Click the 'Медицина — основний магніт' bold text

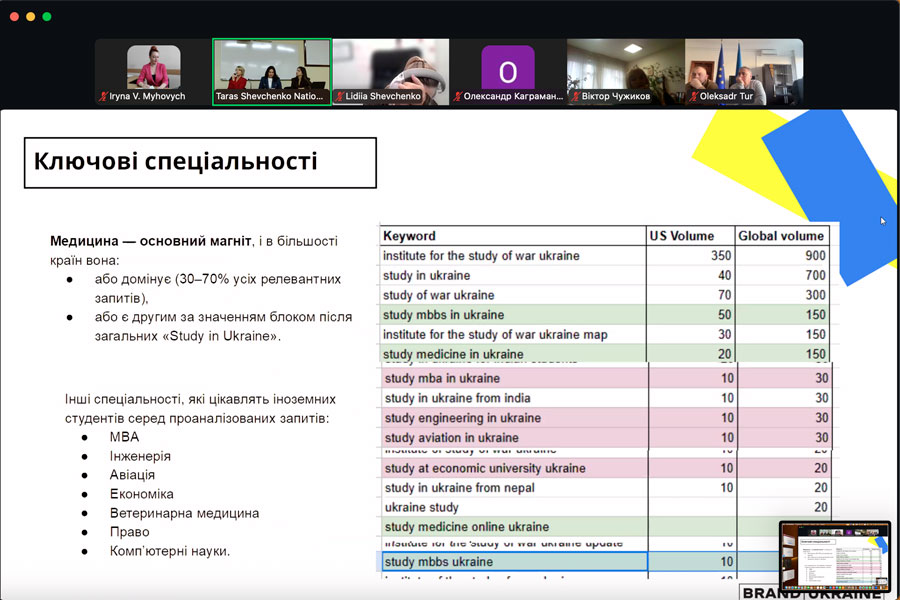point(150,241)
